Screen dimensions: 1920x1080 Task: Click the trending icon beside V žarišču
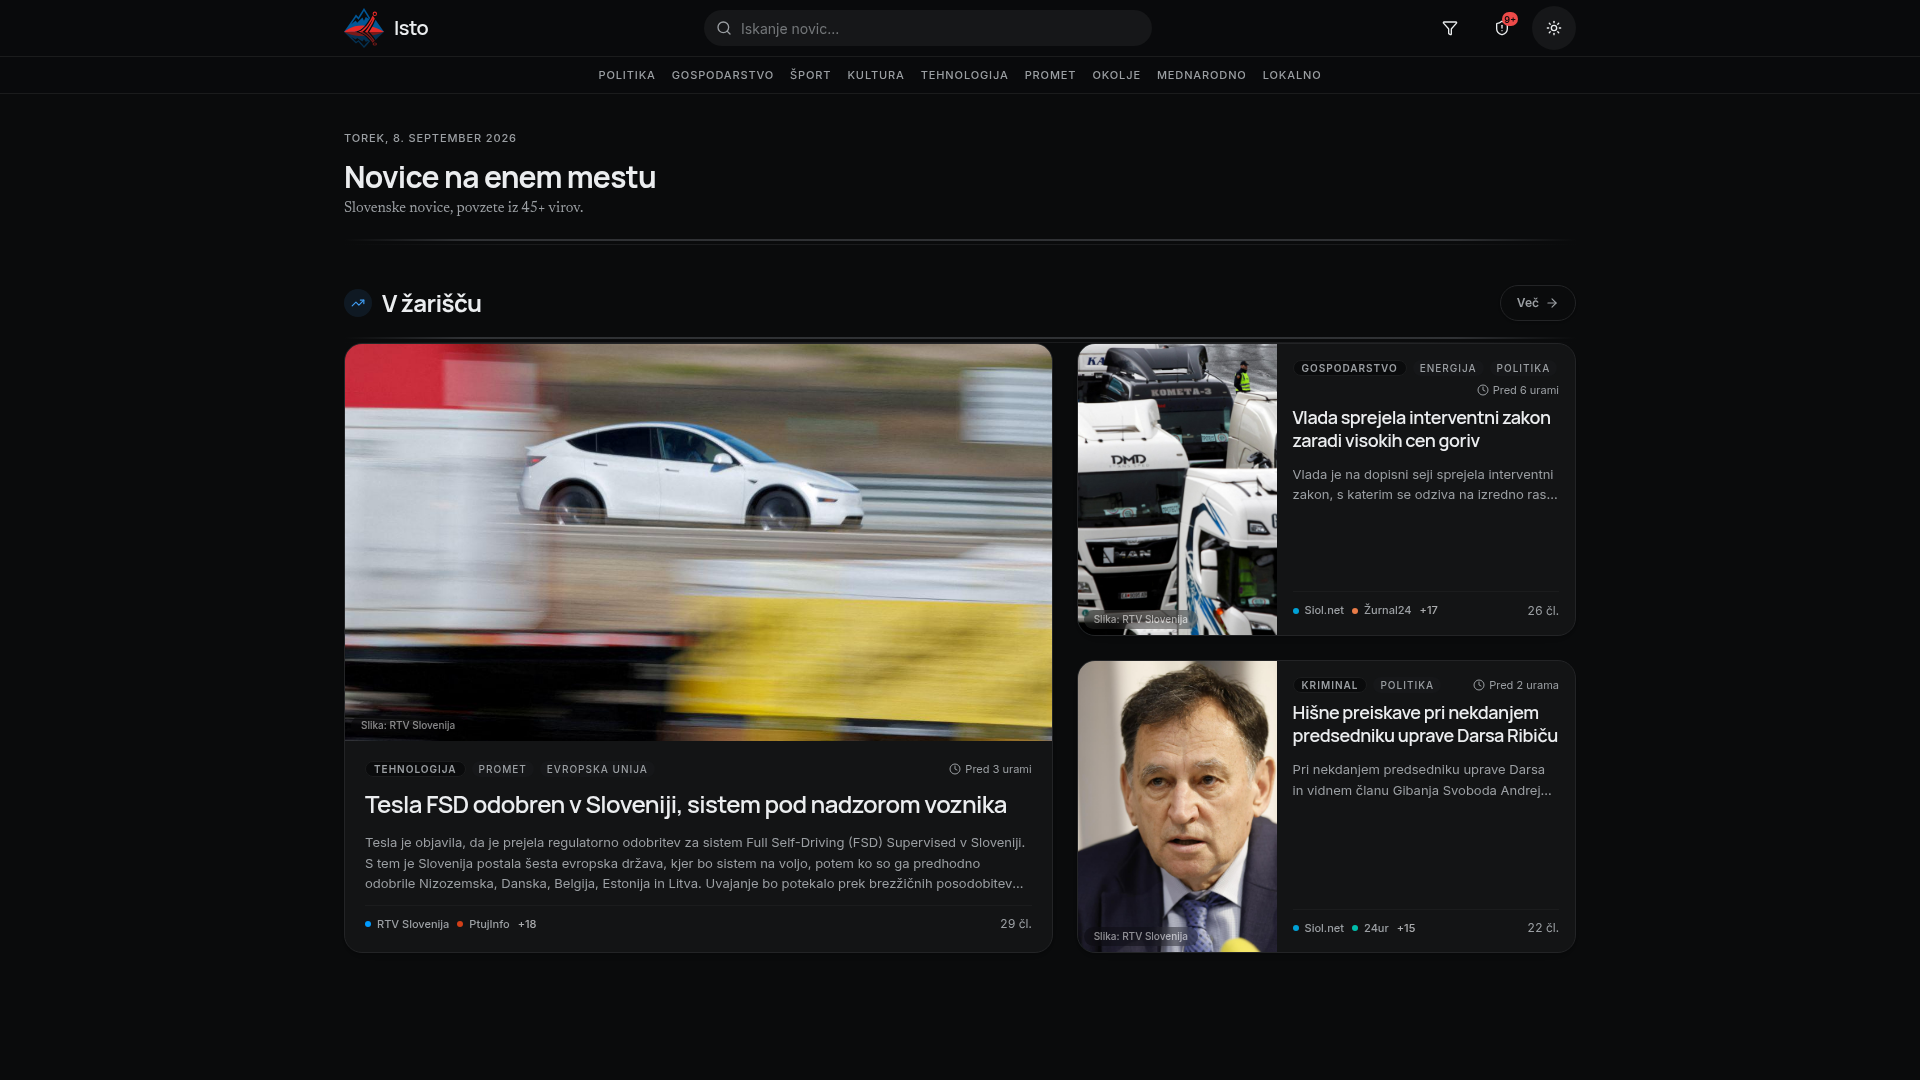(358, 303)
